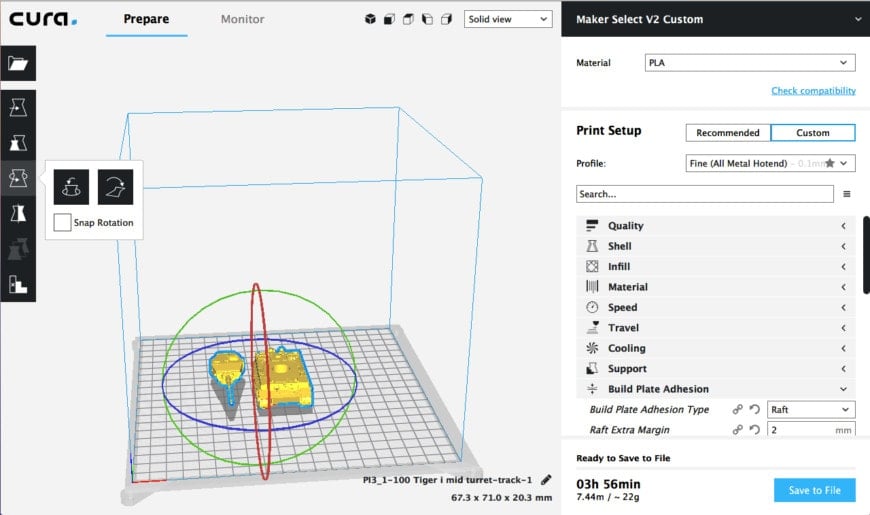This screenshot has width=870, height=515.
Task: Switch to 3D perspective camera view
Action: (370, 19)
